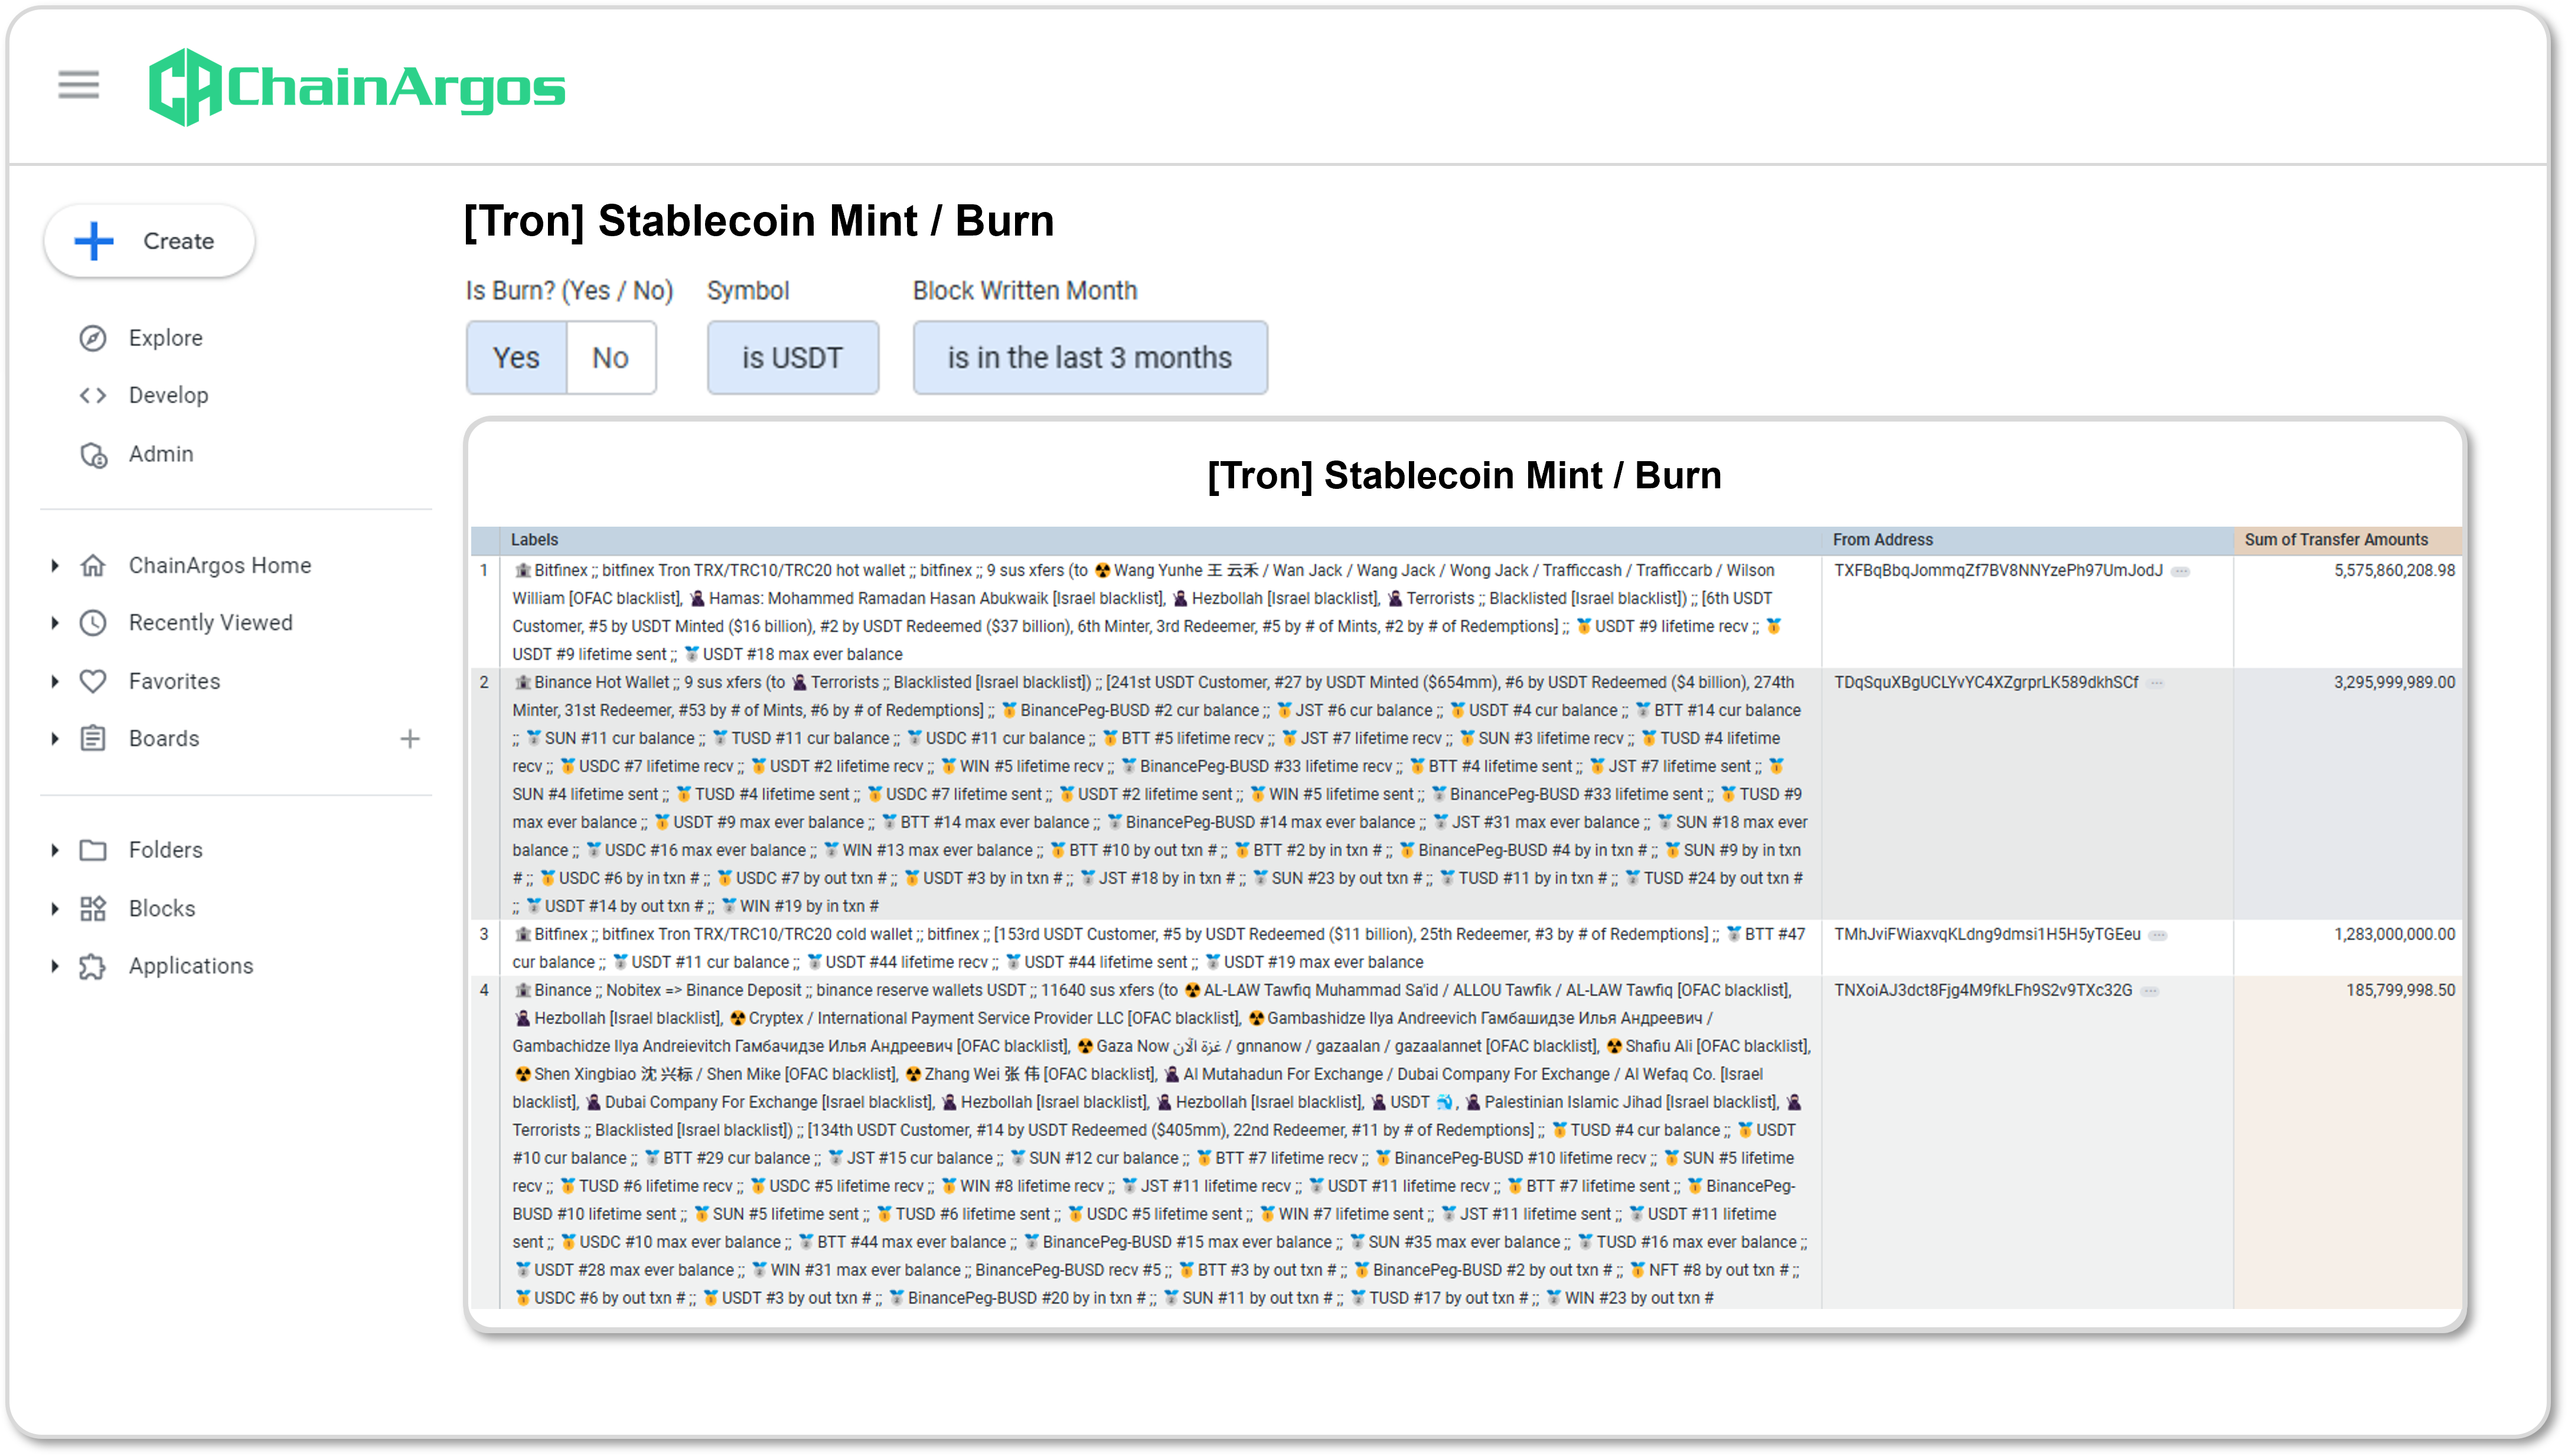Image resolution: width=2568 pixels, height=1456 pixels.
Task: Go to ChainArgos Home
Action: 220,565
